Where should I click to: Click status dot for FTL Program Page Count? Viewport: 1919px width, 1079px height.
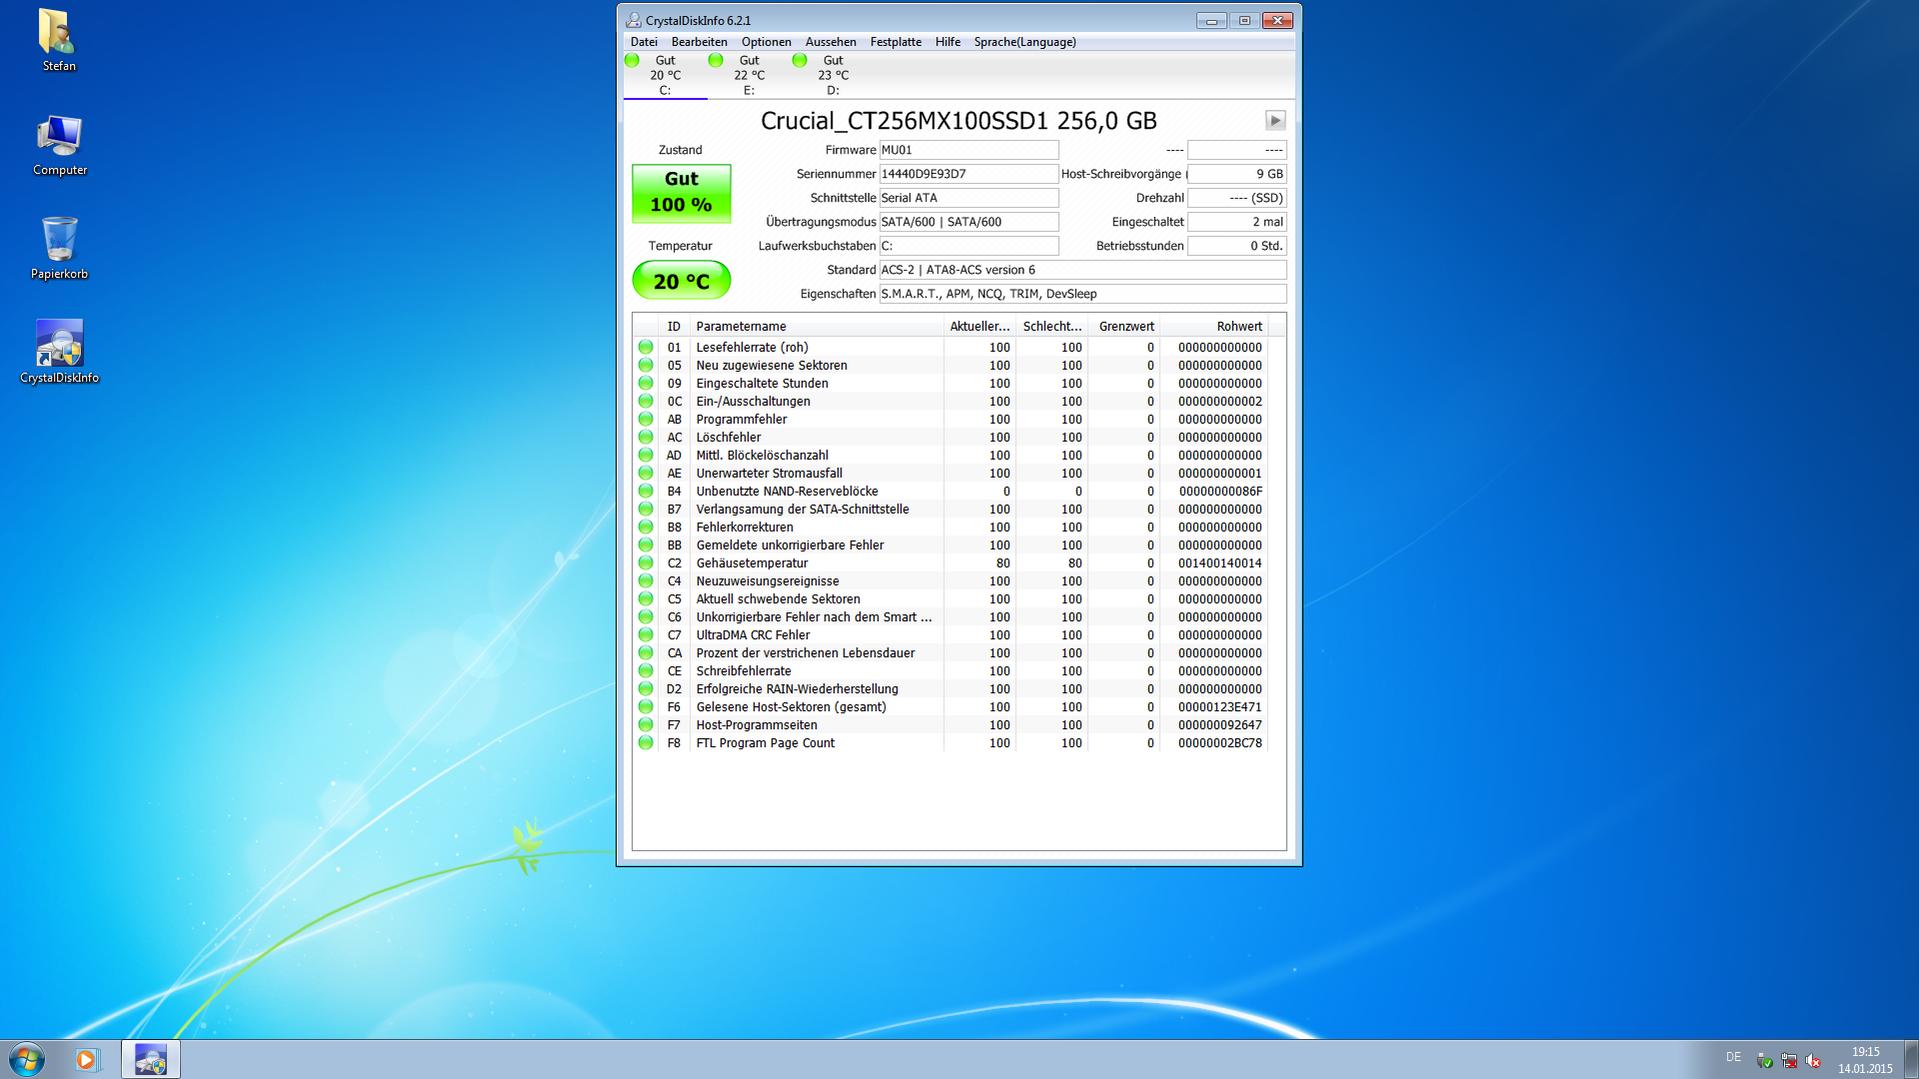pyautogui.click(x=646, y=743)
